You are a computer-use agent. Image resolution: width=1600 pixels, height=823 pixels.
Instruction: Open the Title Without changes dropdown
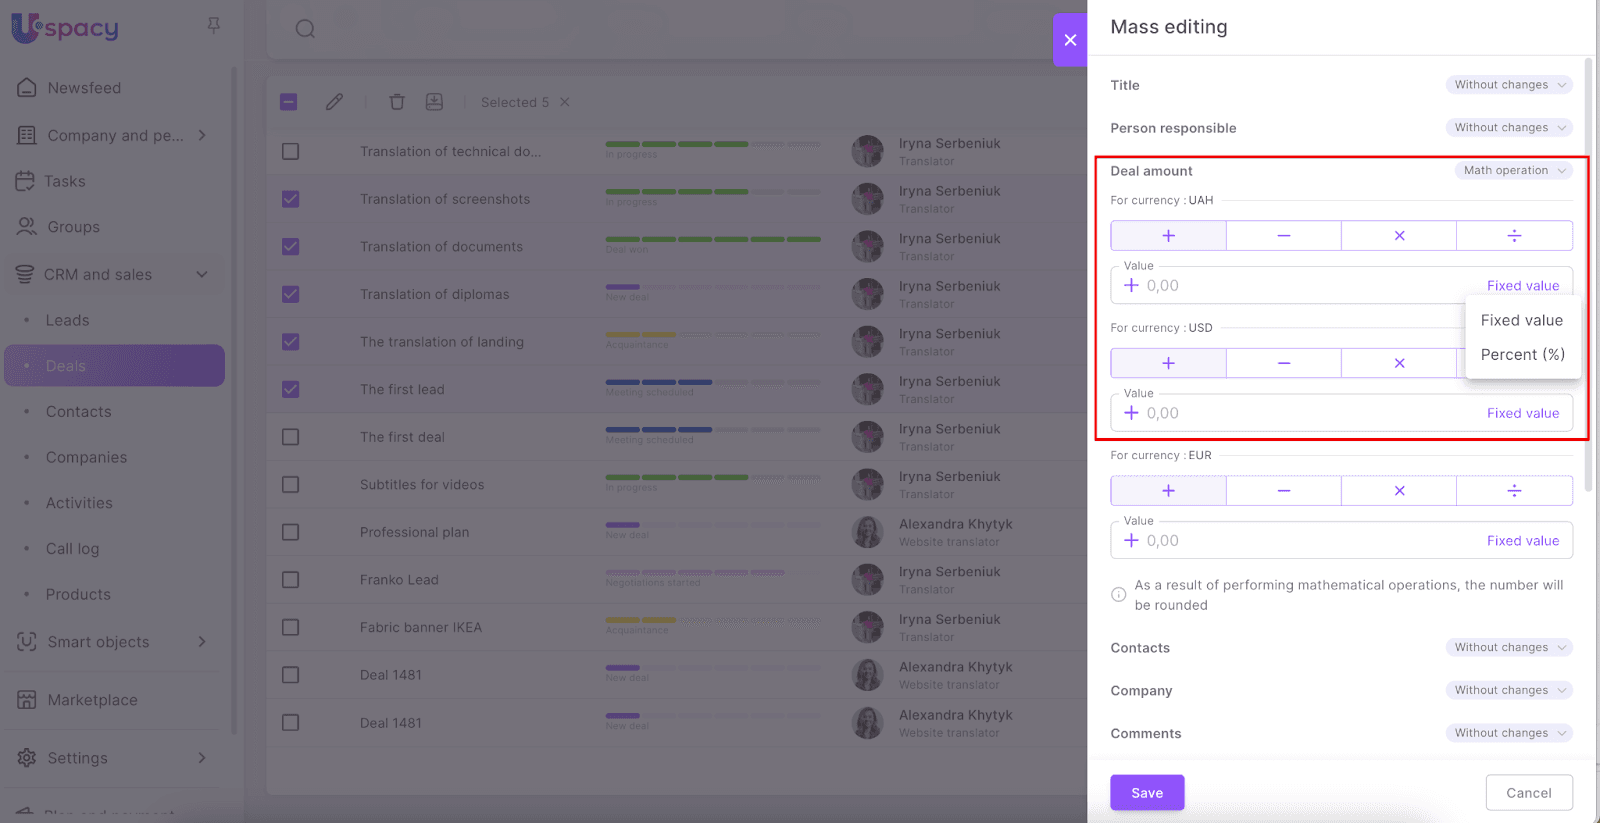coord(1508,85)
